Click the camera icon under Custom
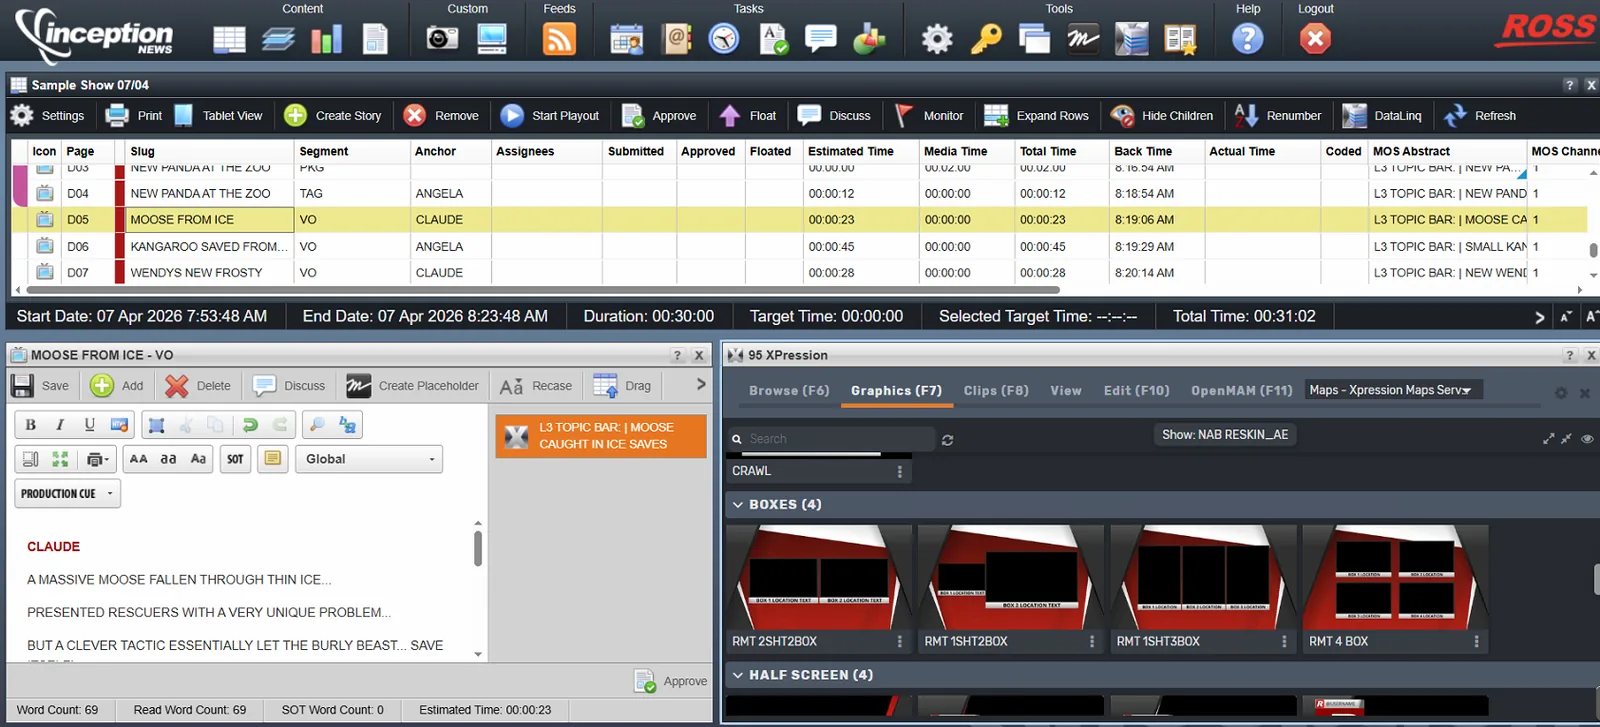 click(442, 39)
